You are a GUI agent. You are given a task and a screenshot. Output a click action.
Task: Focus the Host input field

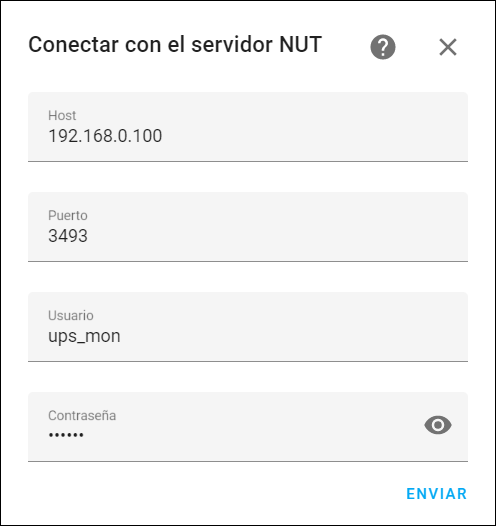(248, 127)
